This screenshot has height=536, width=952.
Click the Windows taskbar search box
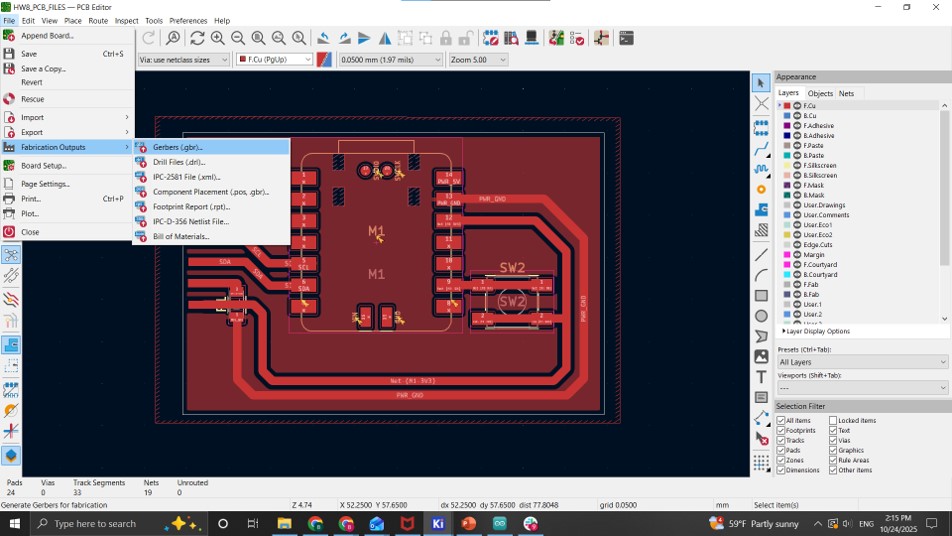point(118,523)
